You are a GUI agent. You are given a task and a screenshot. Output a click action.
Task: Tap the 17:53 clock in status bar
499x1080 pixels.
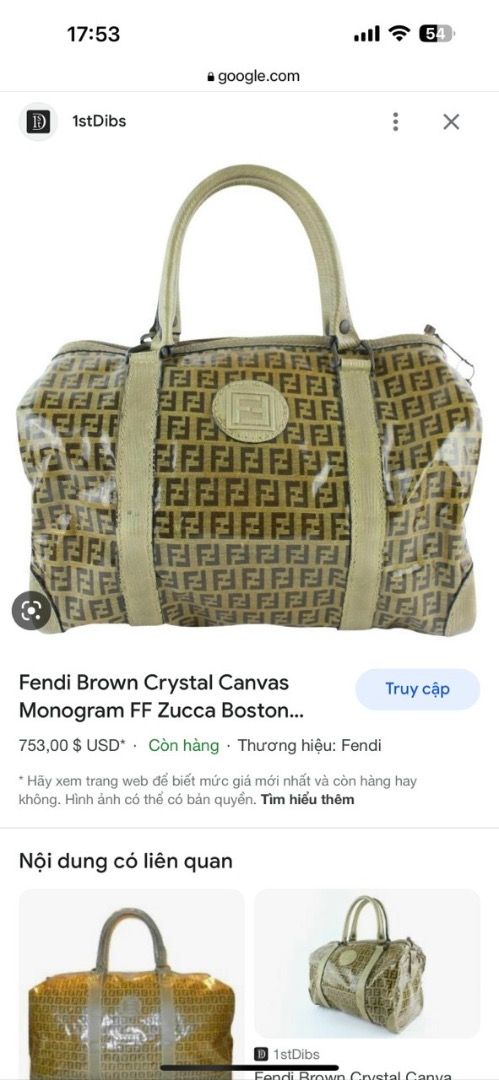point(93,34)
